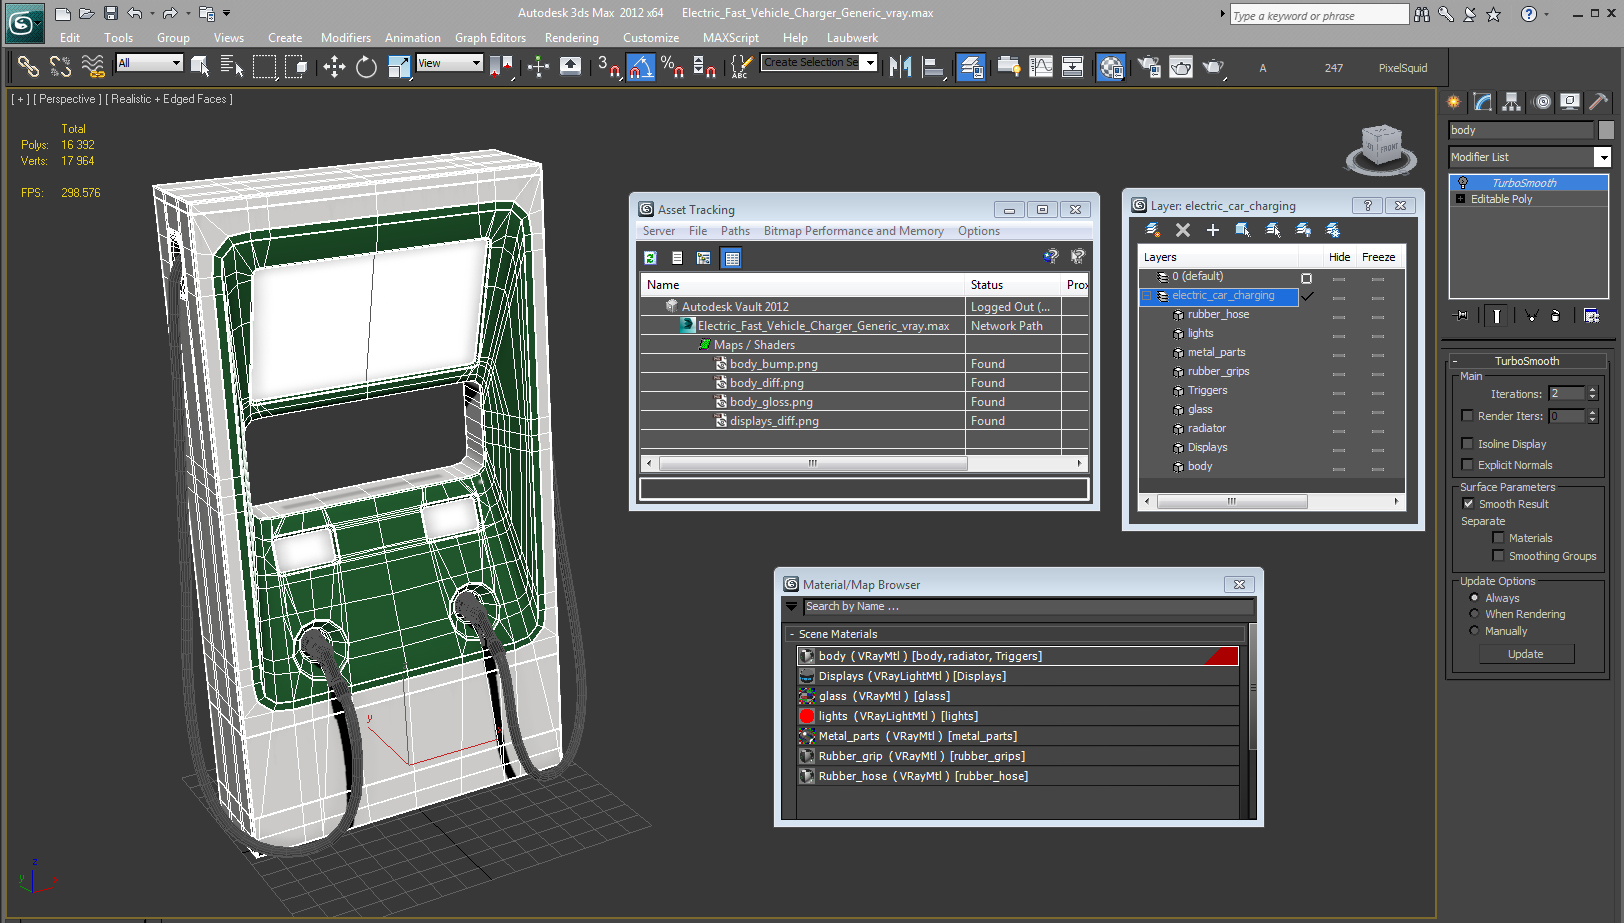This screenshot has height=923, width=1624.
Task: Click the keyword search field in title bar
Action: [x=1319, y=15]
